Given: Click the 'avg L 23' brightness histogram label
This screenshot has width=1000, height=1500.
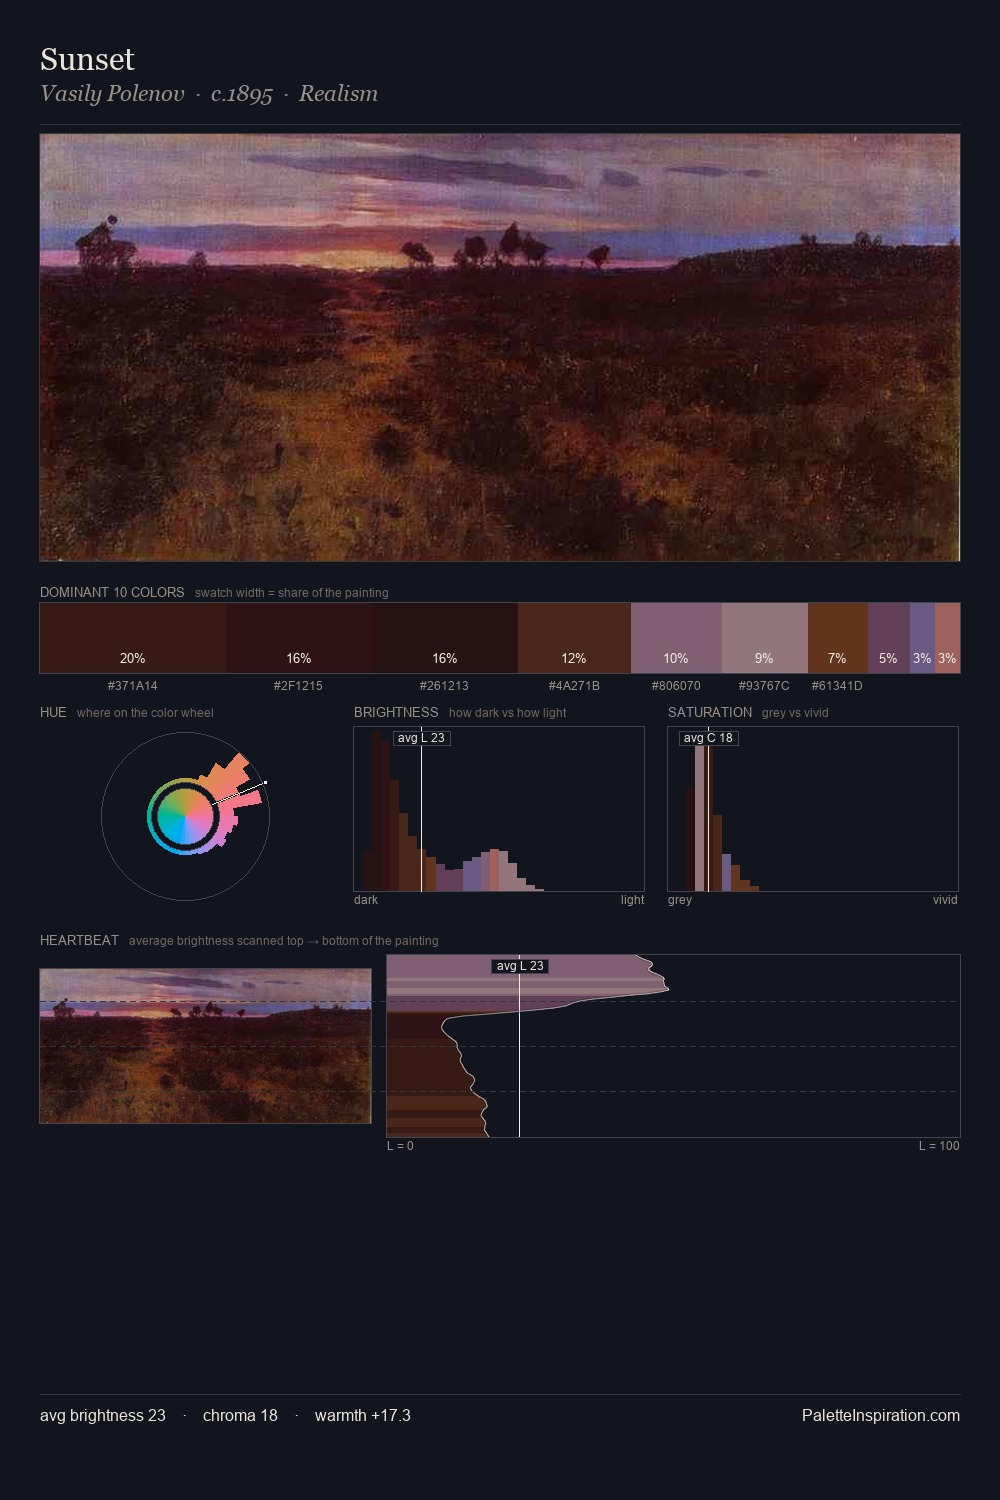Looking at the screenshot, I should [421, 738].
